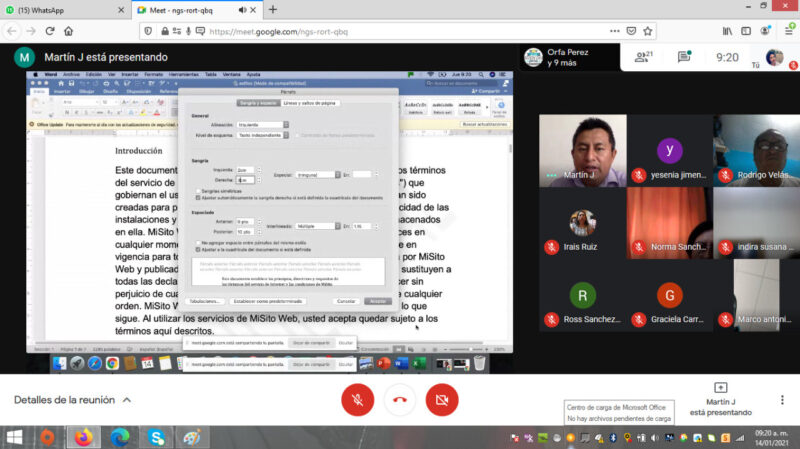This screenshot has height=449, width=800.
Task: Select Sangría y espacio tab
Action: pos(258,103)
